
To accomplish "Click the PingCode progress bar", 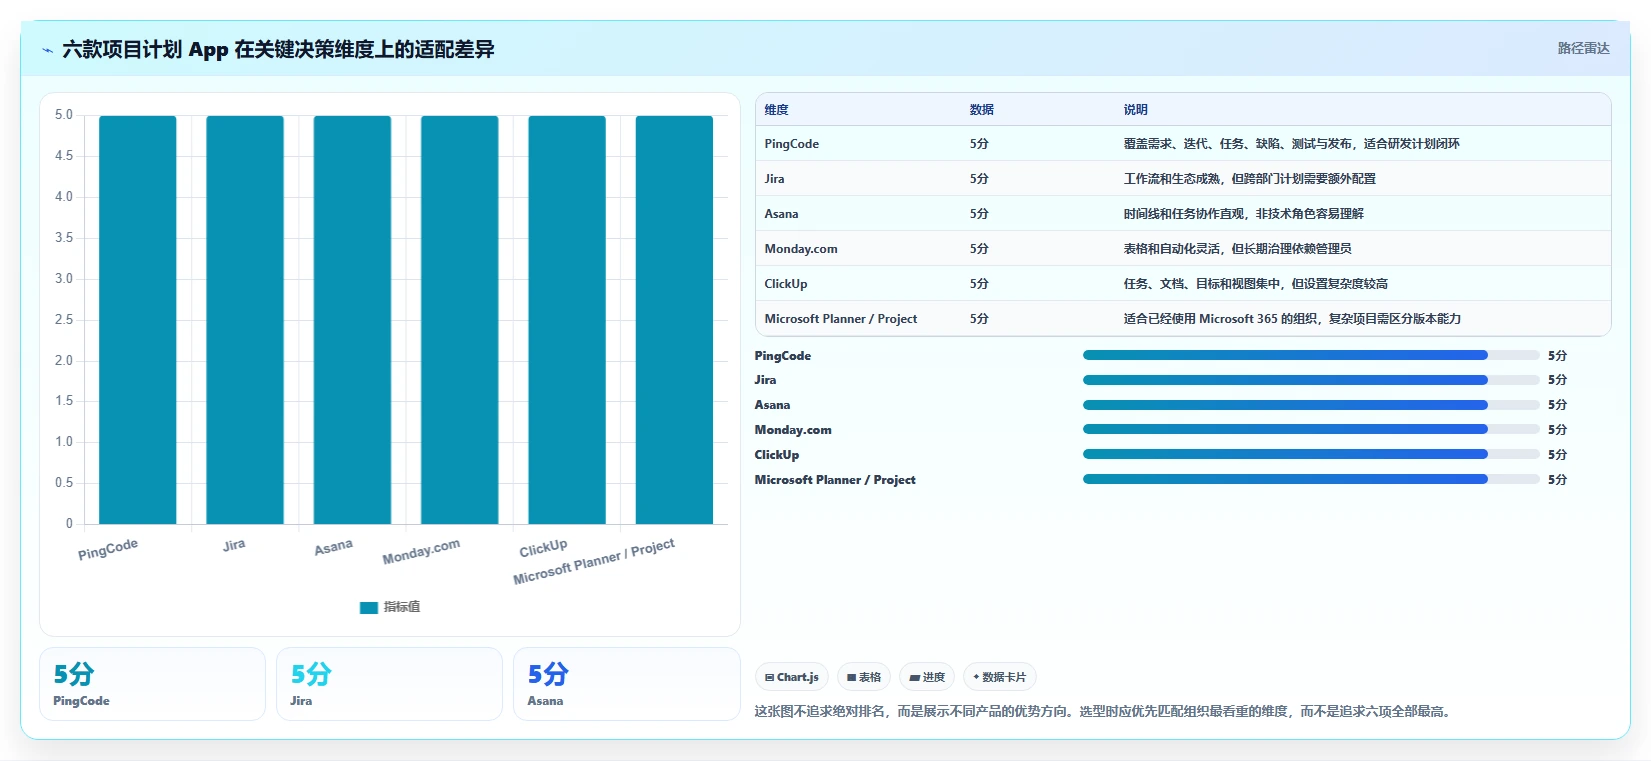I will 1311,355.
